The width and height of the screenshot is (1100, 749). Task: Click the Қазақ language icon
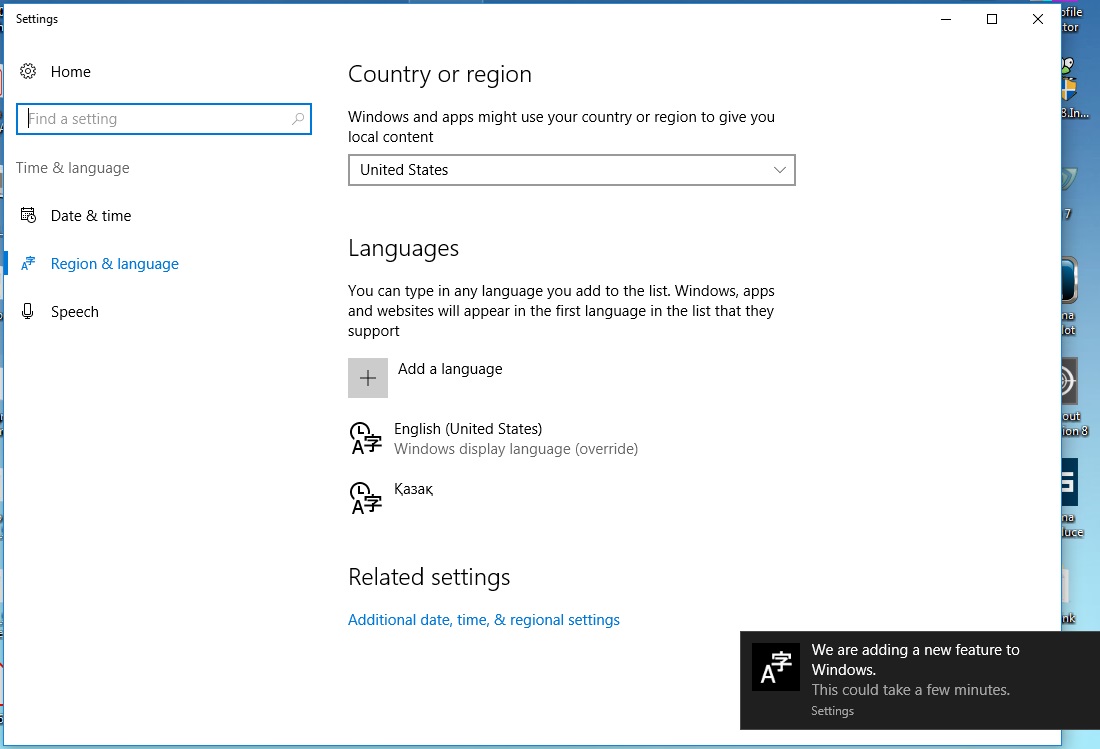coord(365,498)
